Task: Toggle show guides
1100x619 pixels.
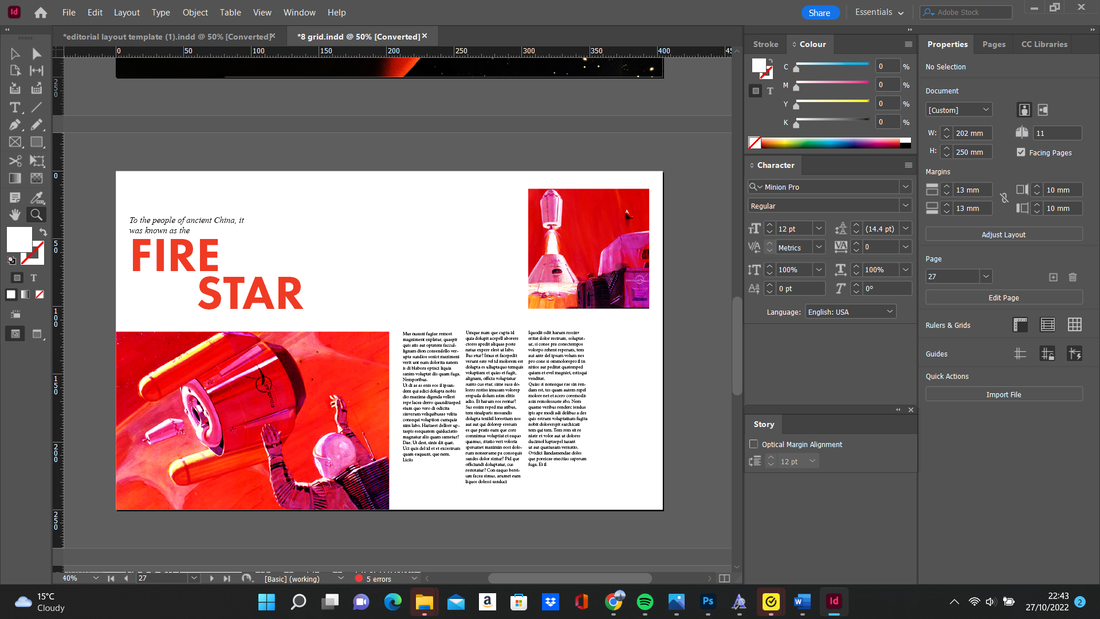Action: tap(1020, 354)
